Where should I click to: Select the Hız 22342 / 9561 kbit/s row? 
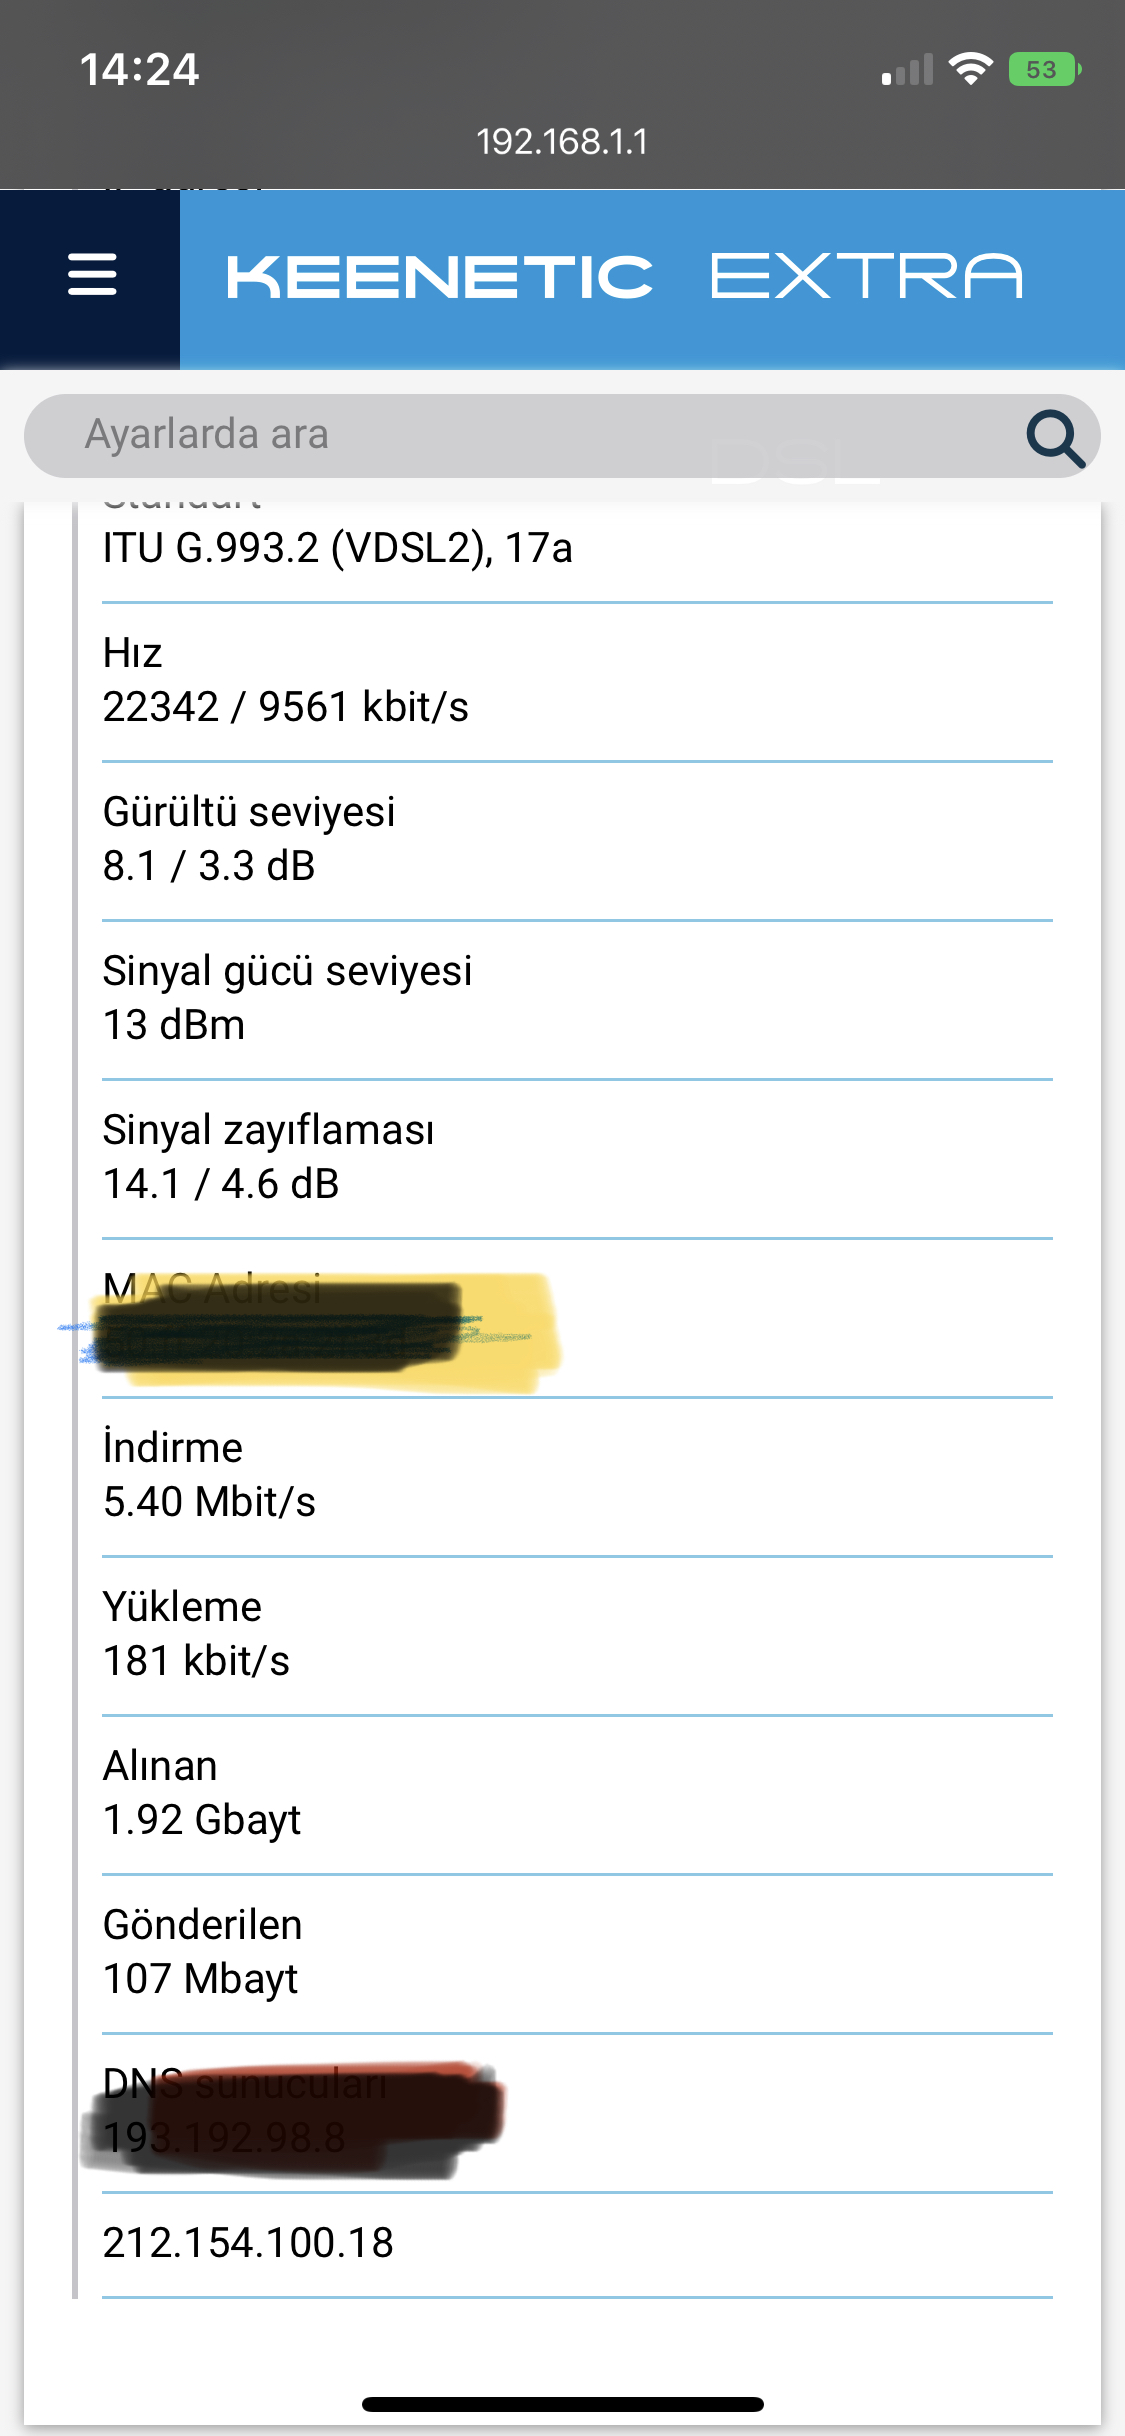tap(577, 682)
